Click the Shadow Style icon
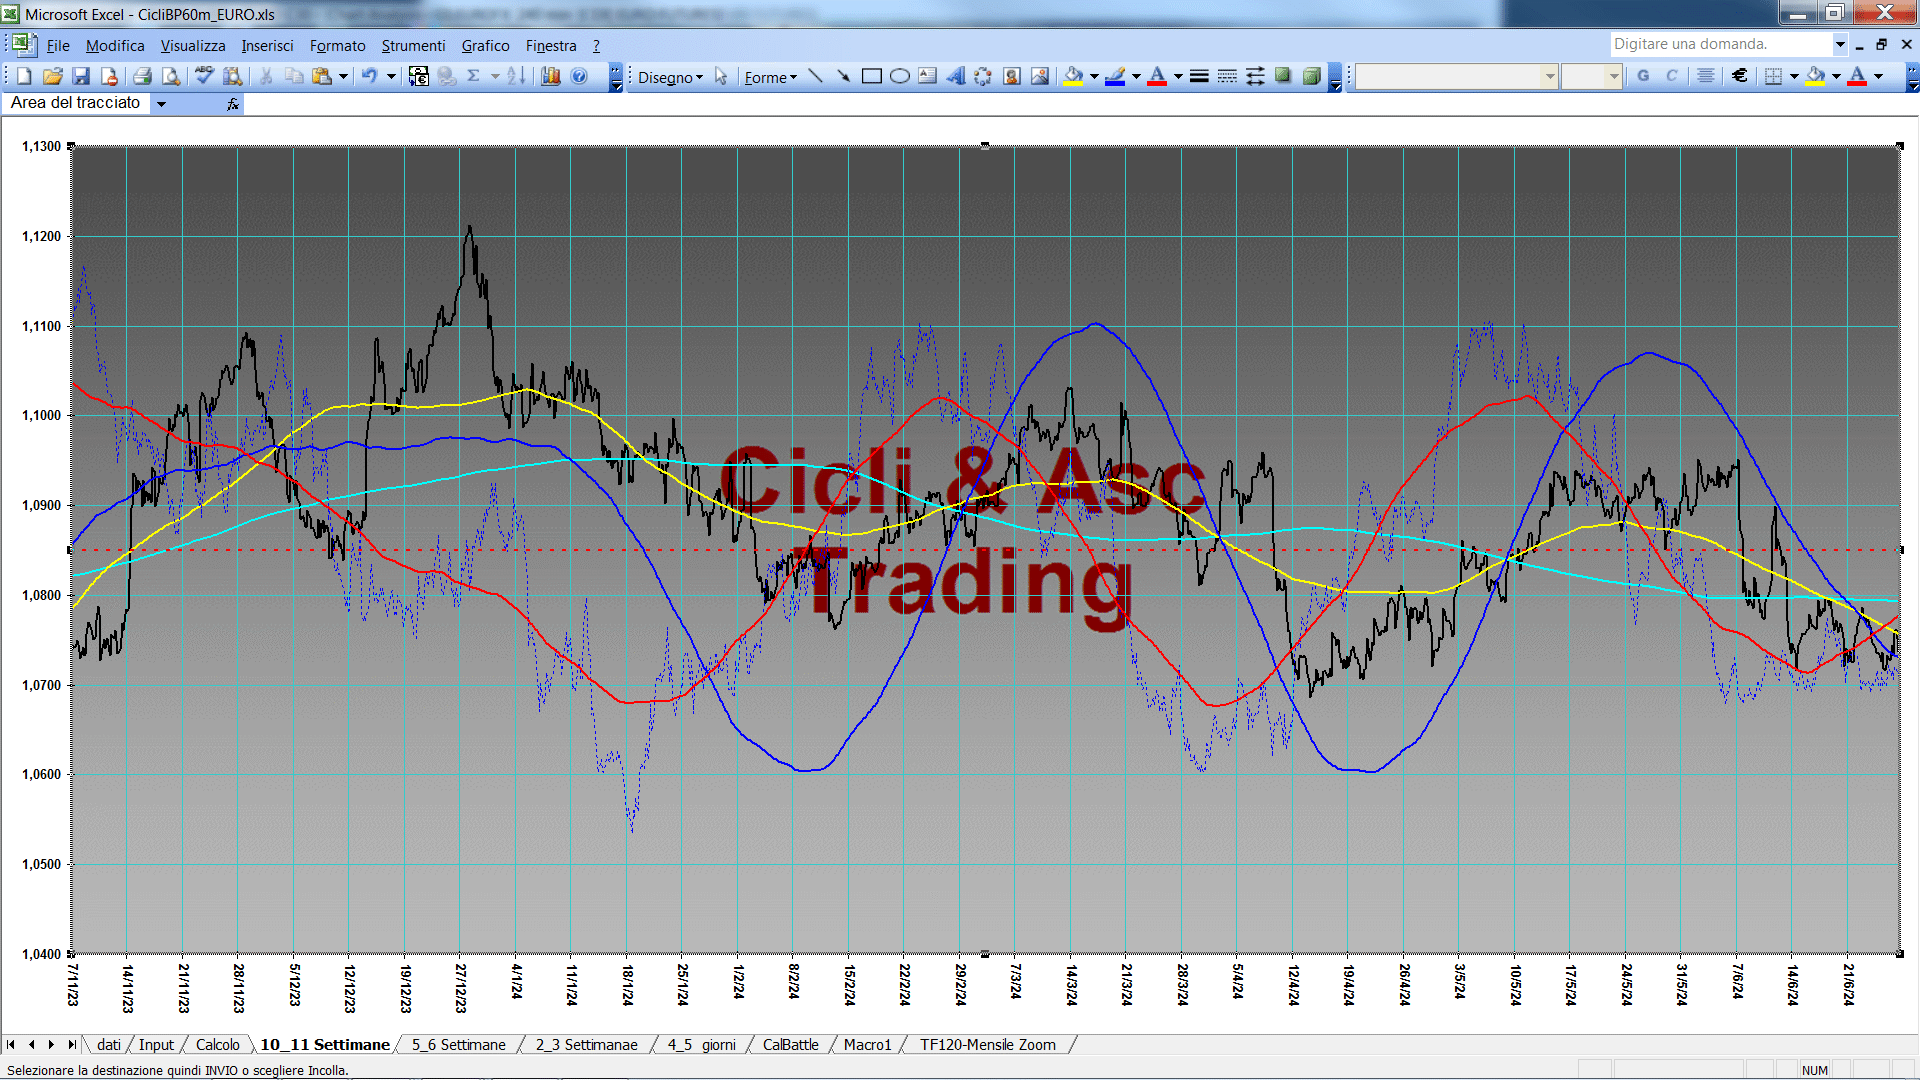 pos(1283,76)
